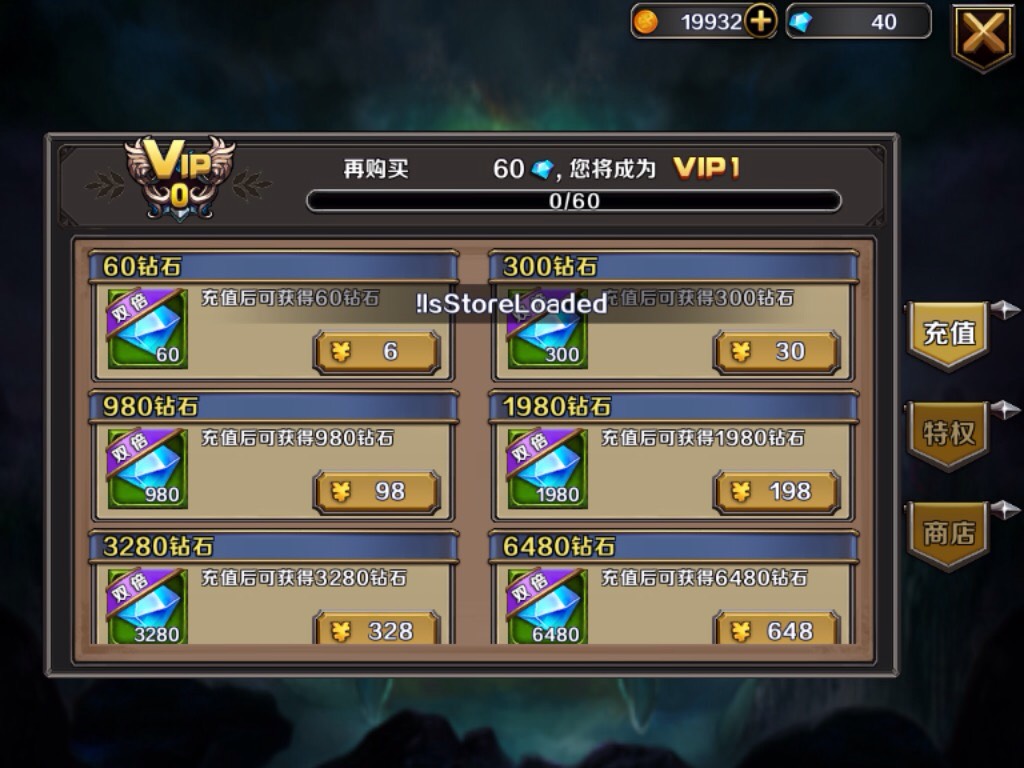Select the 1980 diamond pack icon
The height and width of the screenshot is (768, 1024).
point(547,468)
